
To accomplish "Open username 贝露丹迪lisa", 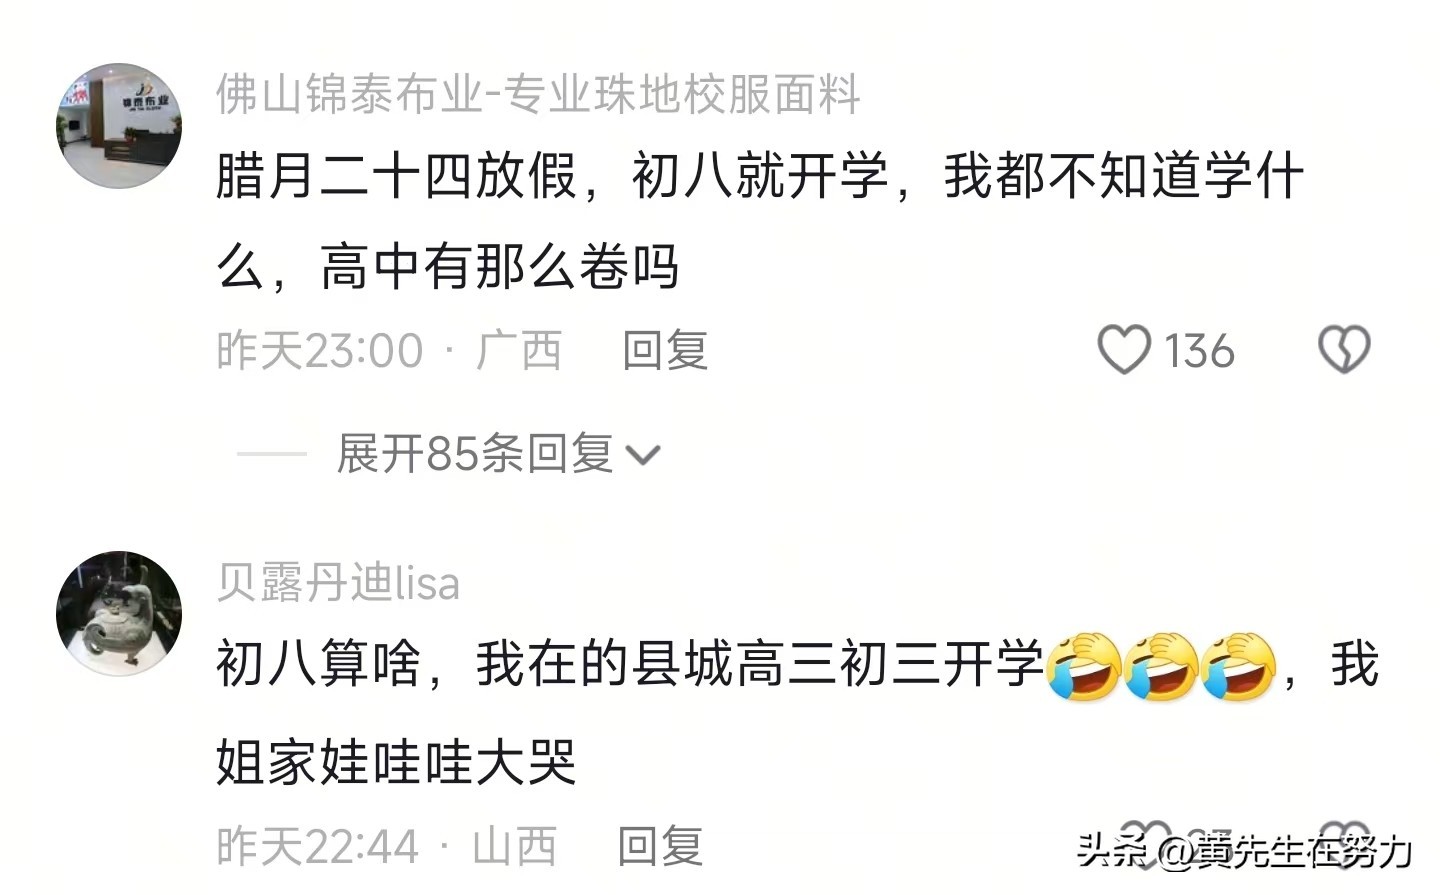I will 338,583.
